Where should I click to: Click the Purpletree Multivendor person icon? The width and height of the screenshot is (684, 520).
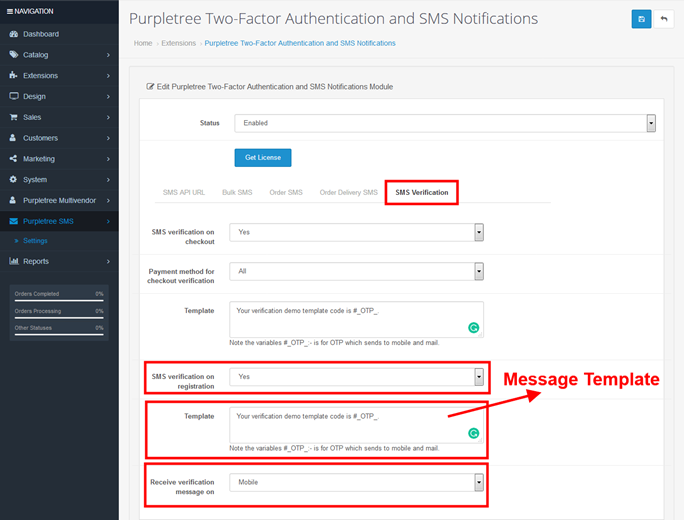[13, 200]
